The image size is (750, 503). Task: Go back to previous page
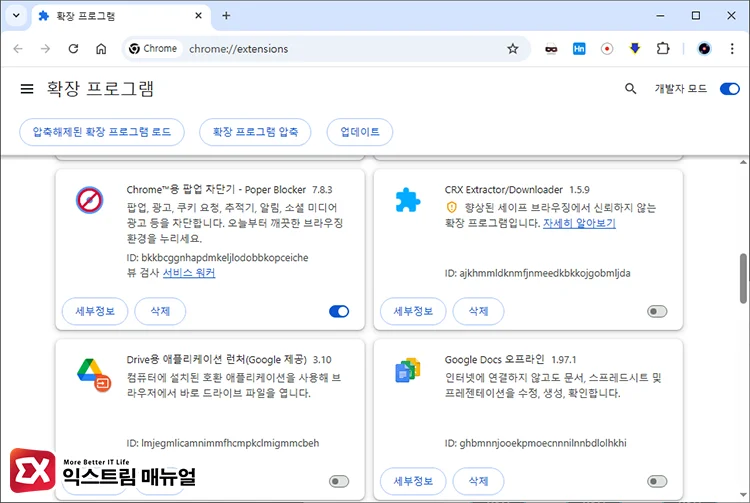click(x=18, y=49)
